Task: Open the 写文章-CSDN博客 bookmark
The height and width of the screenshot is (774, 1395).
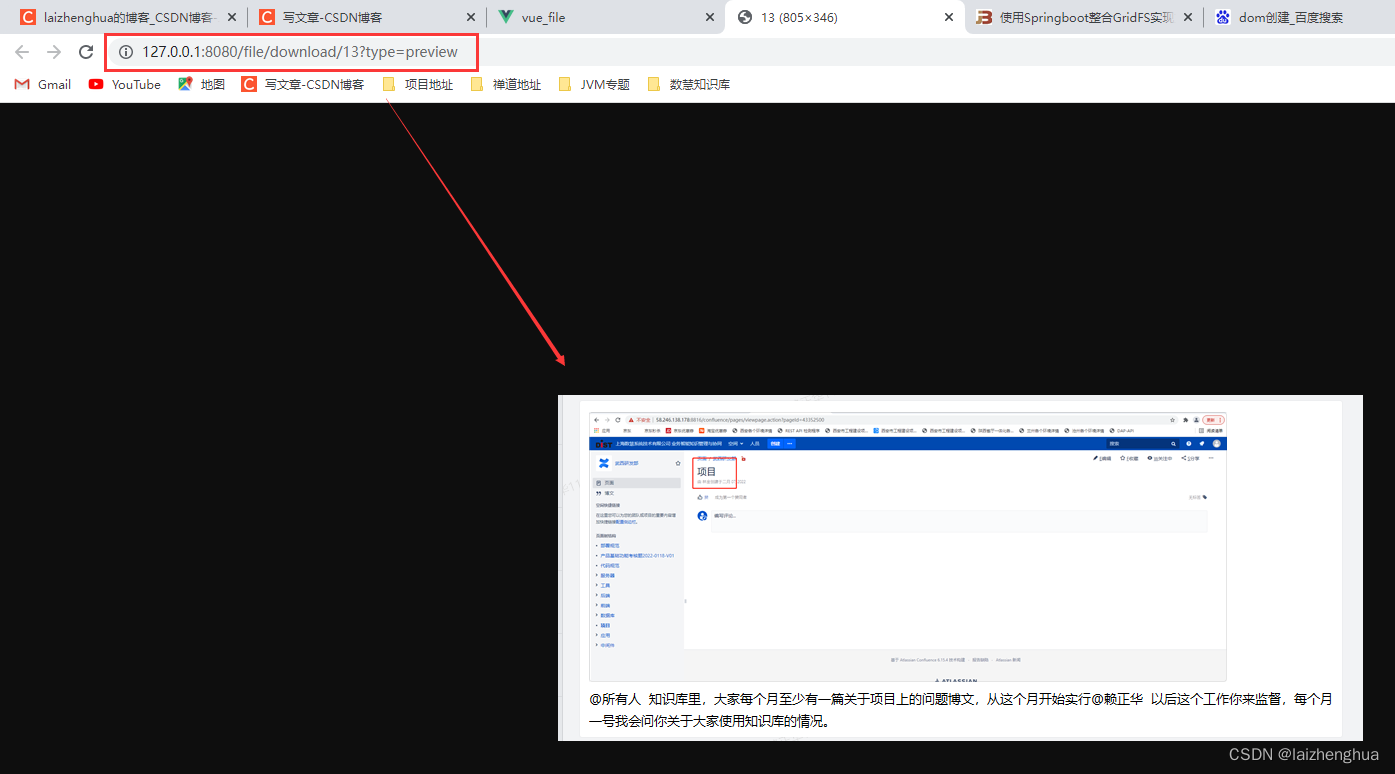Action: pos(303,85)
